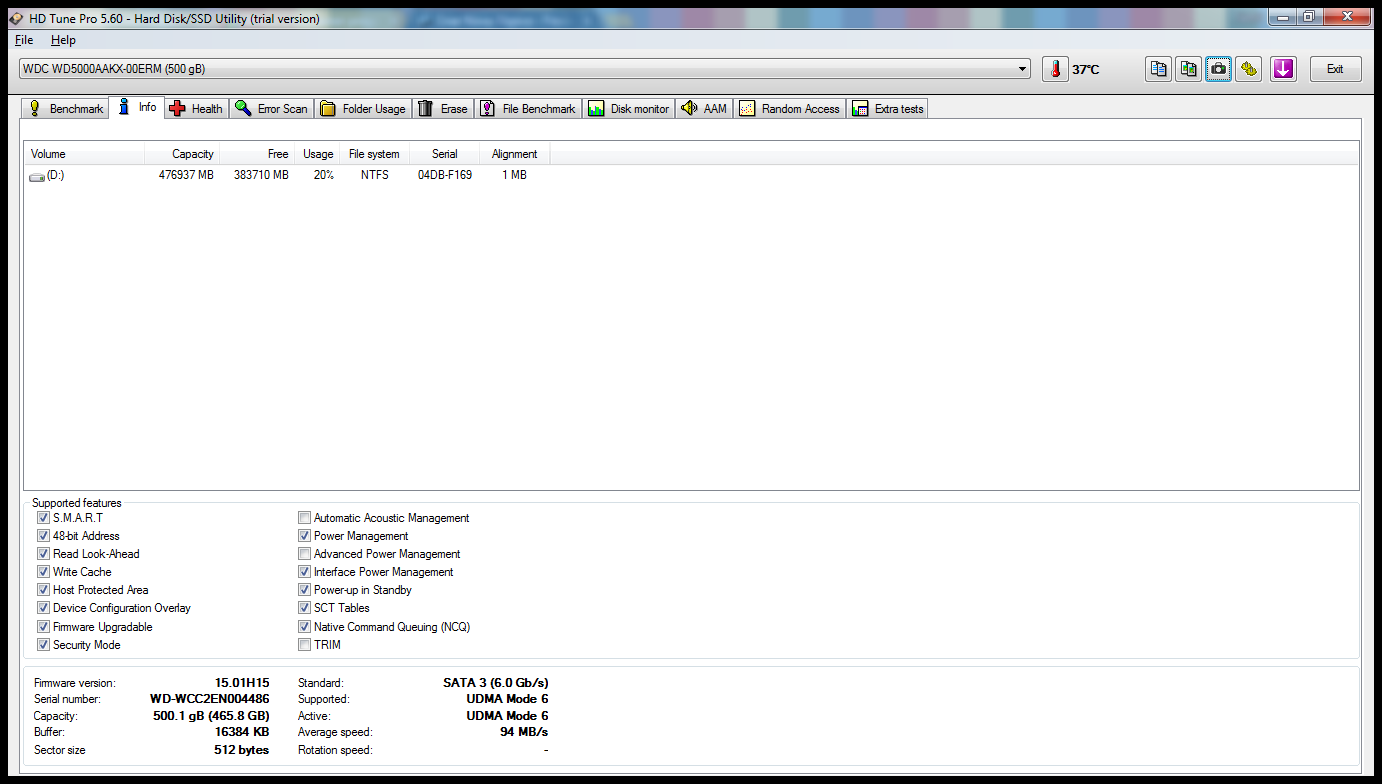Sort by the Volume column header
The width and height of the screenshot is (1382, 784).
point(84,154)
